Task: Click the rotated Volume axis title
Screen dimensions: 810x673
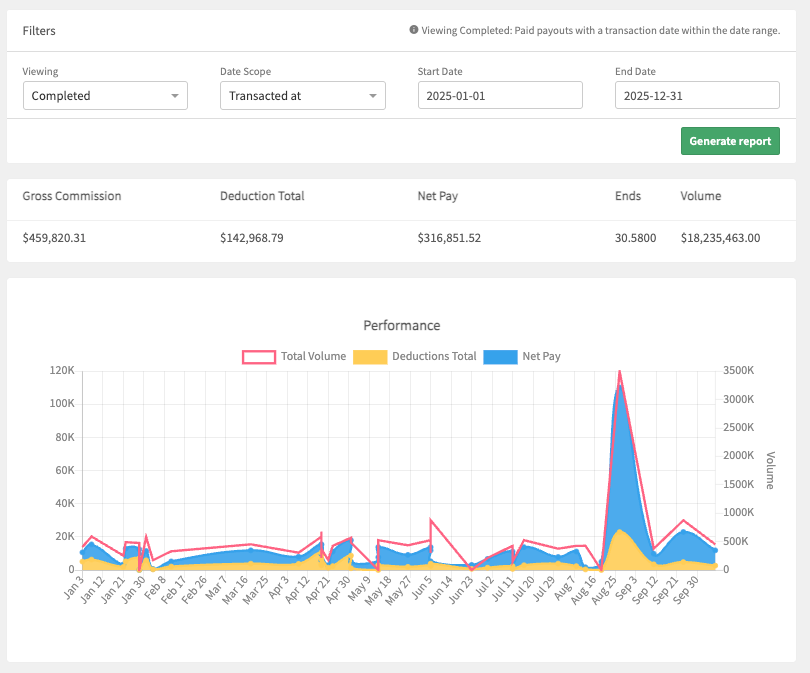Action: tap(770, 470)
